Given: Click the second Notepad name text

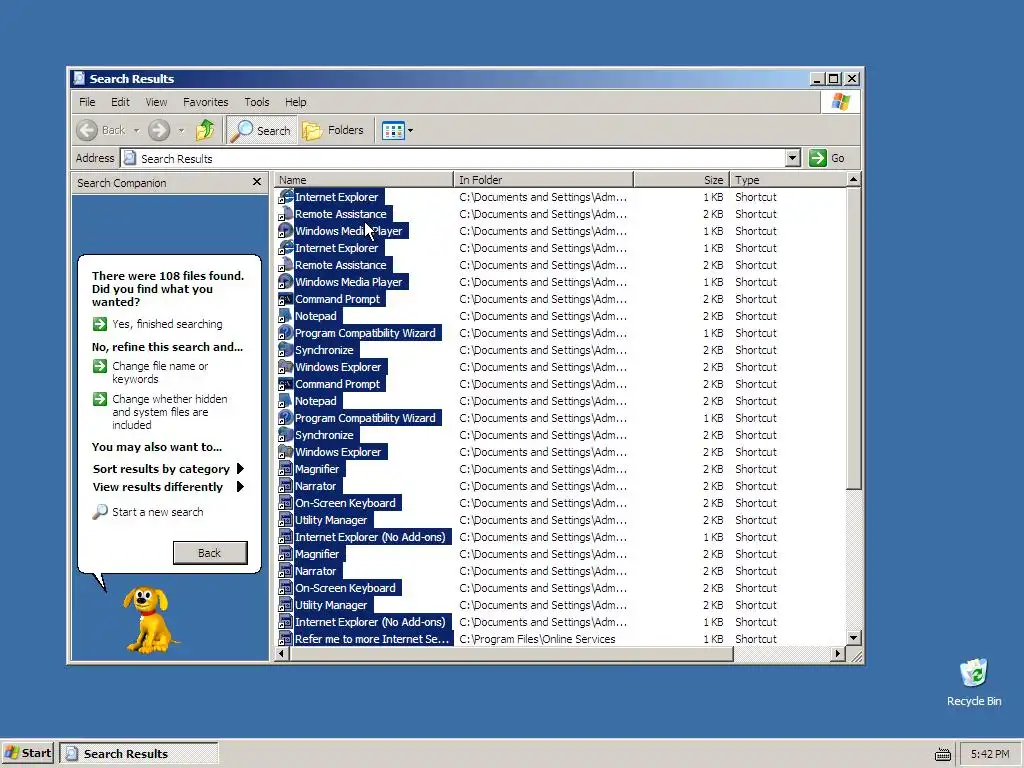Looking at the screenshot, I should point(316,401).
